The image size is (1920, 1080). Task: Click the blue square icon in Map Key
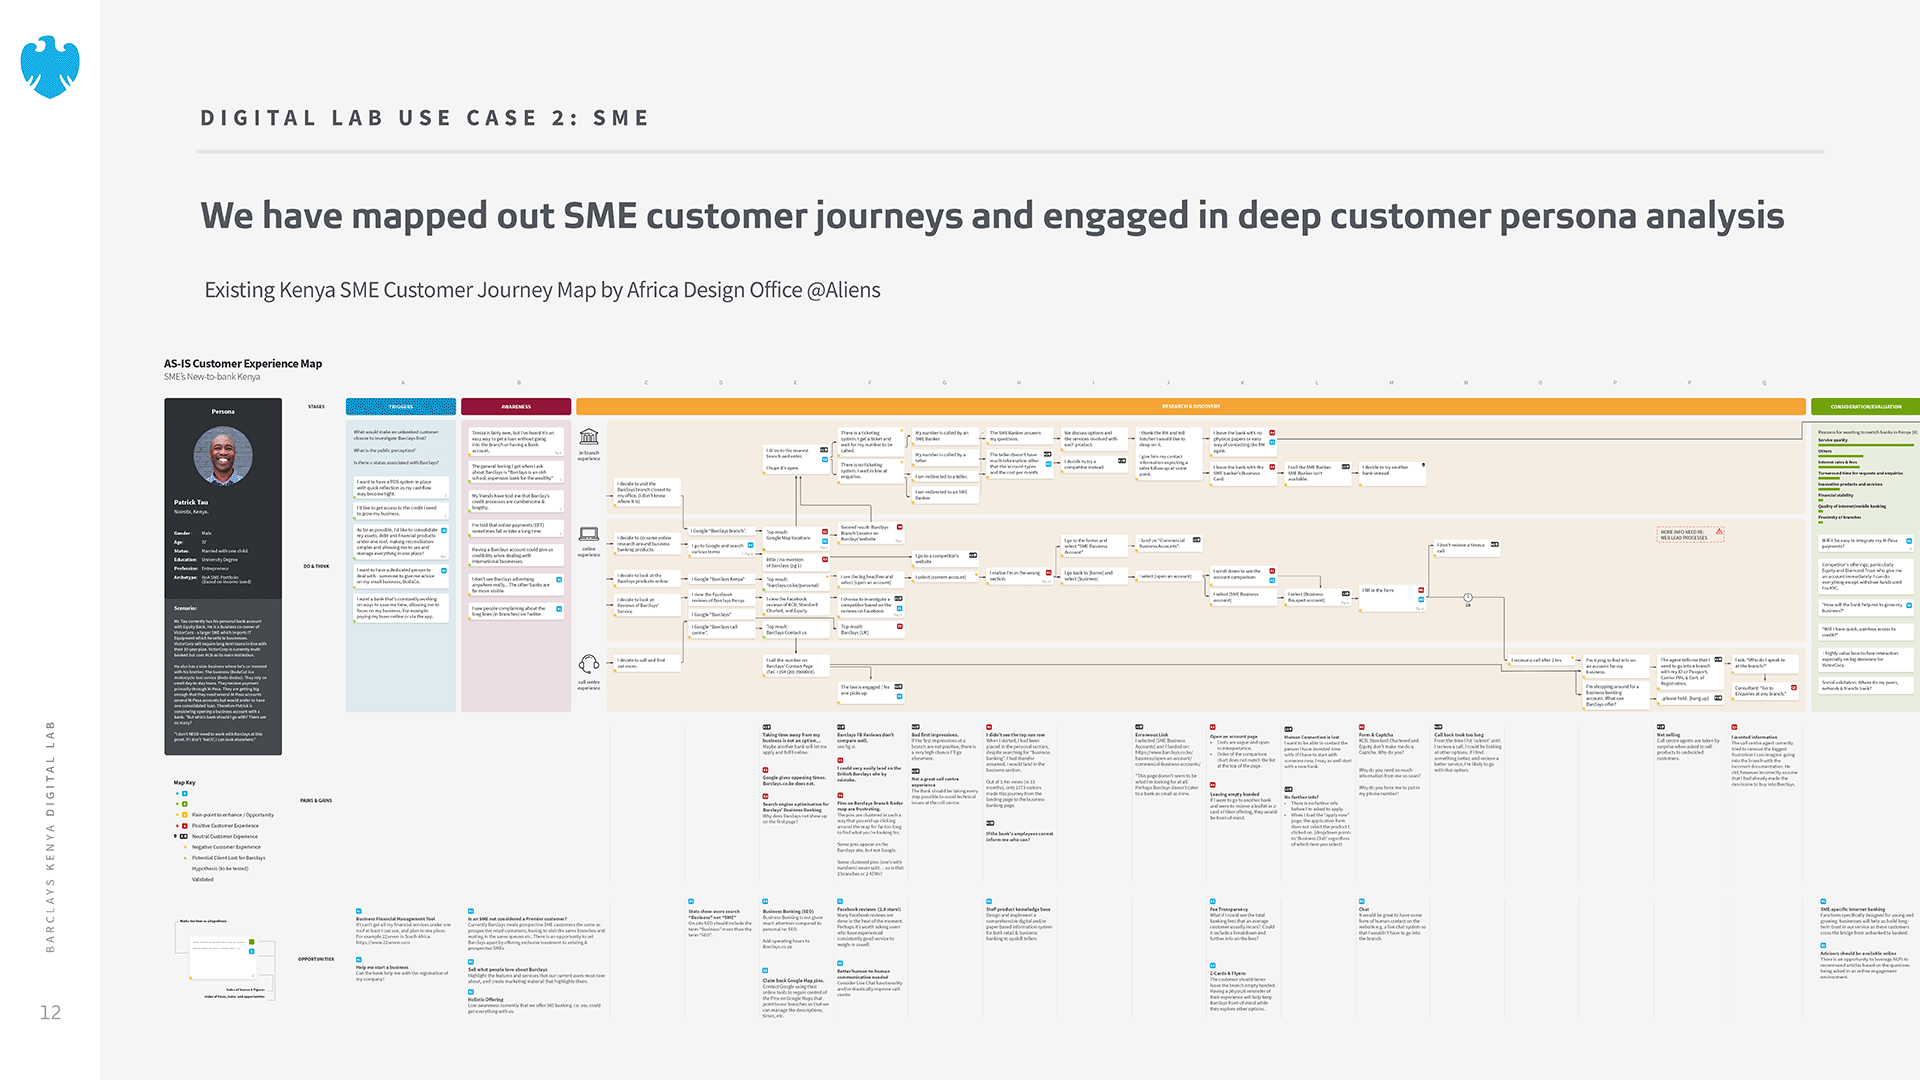(x=185, y=793)
